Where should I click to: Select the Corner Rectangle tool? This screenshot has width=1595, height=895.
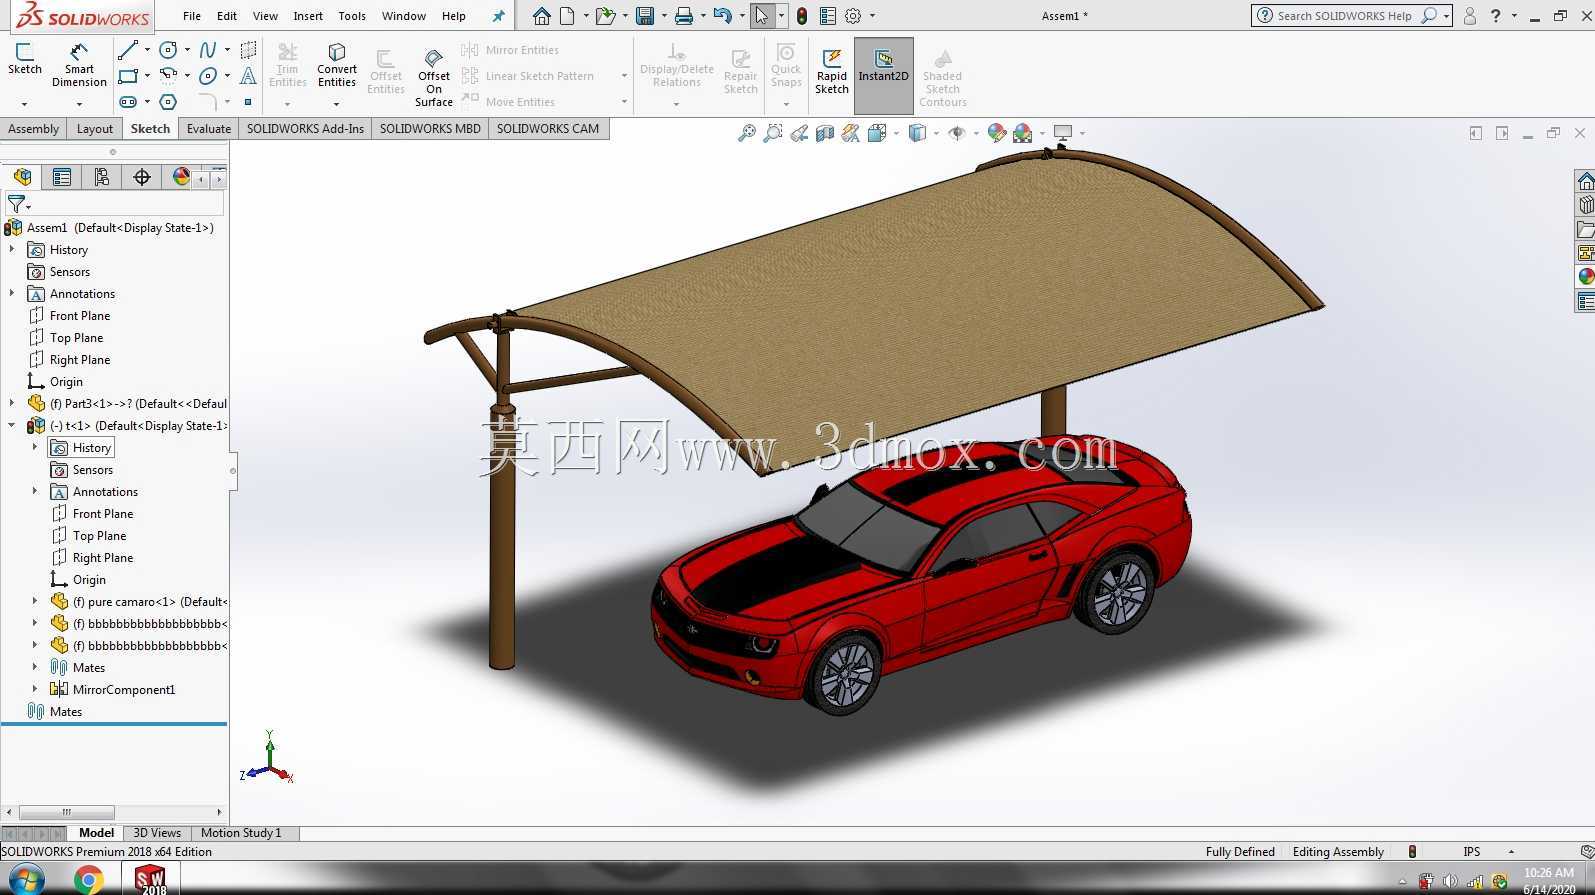(128, 76)
